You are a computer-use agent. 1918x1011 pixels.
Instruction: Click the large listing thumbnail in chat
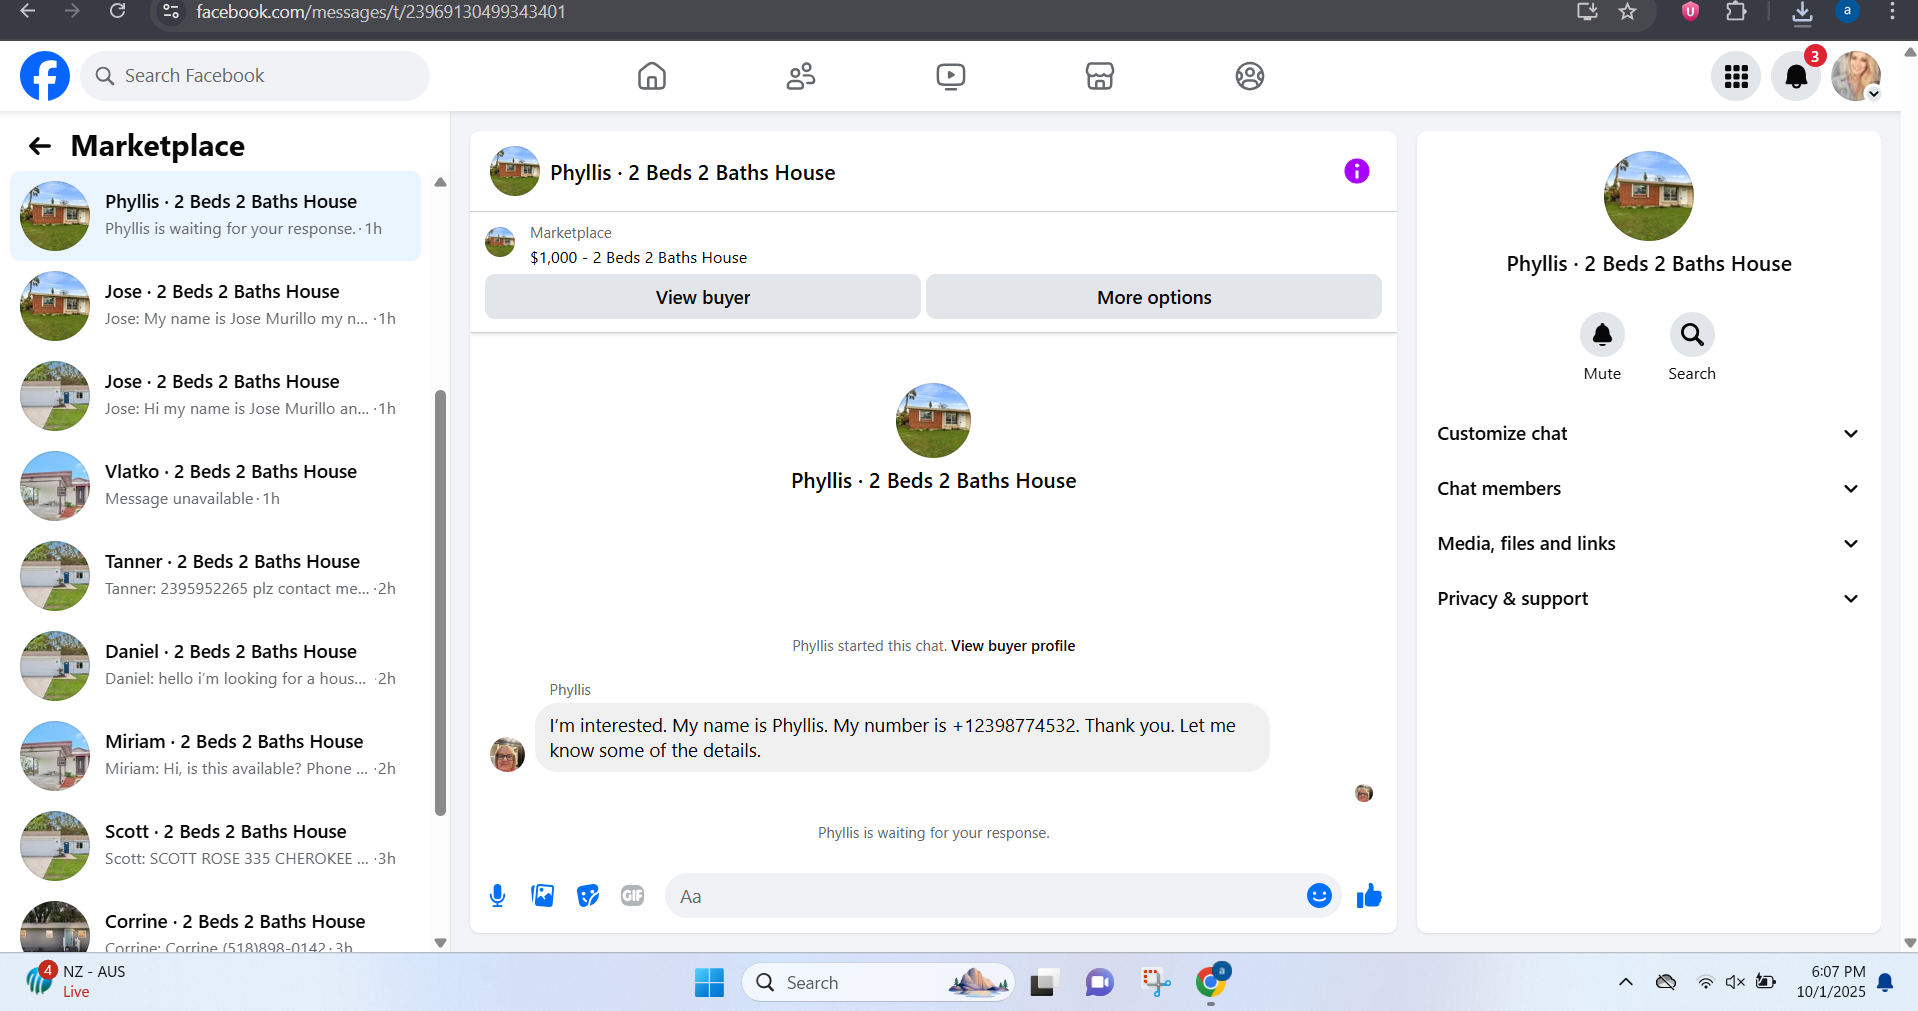point(933,420)
